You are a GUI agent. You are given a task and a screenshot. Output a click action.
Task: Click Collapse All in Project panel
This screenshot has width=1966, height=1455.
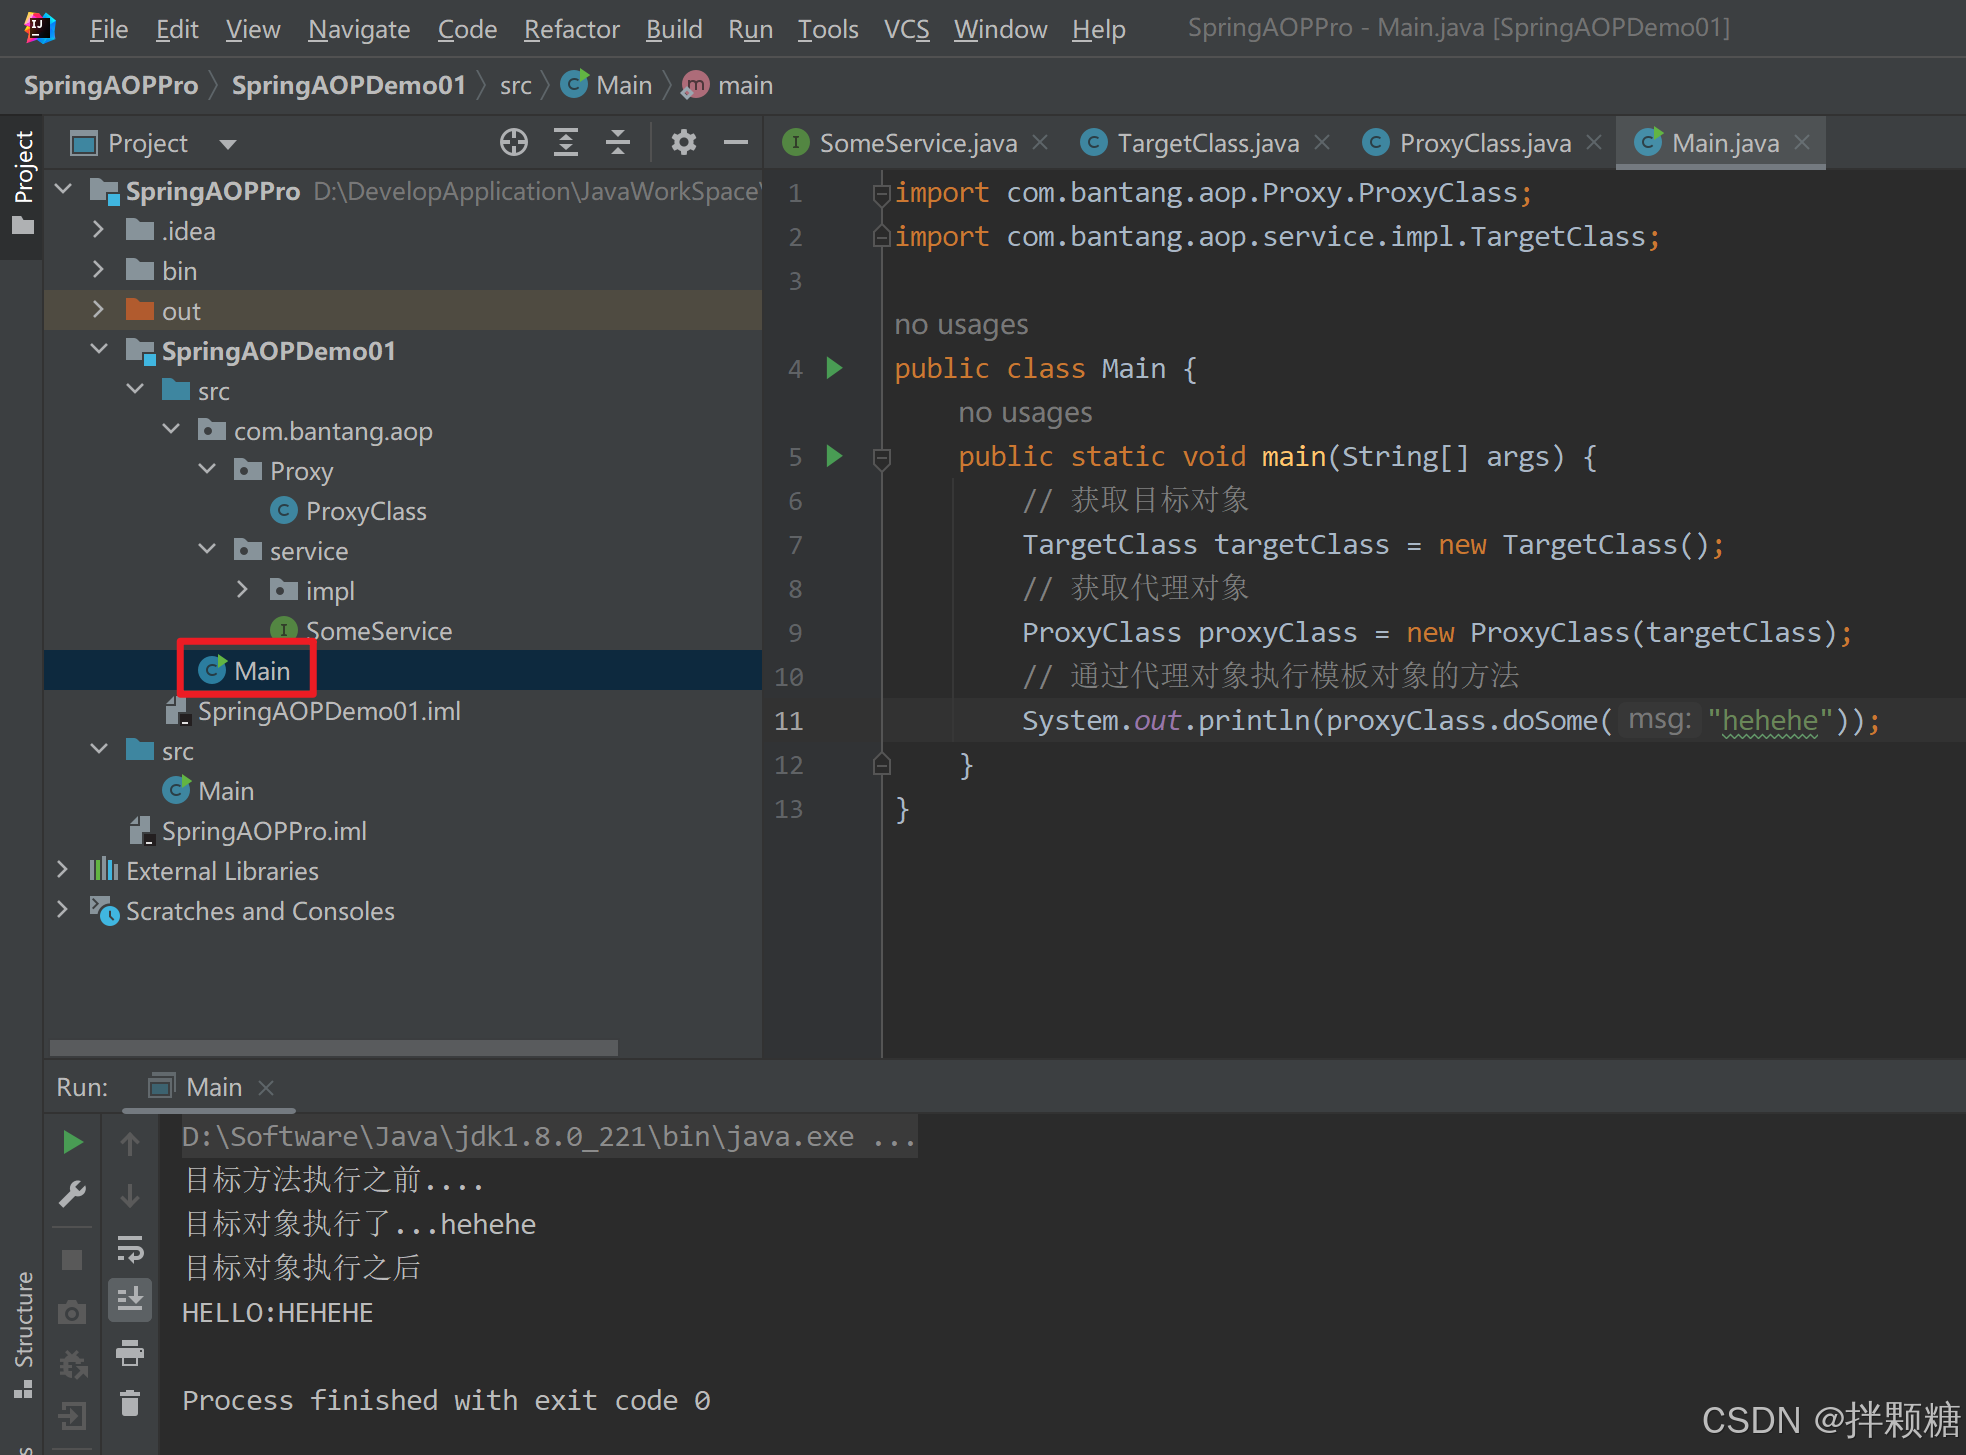[618, 143]
